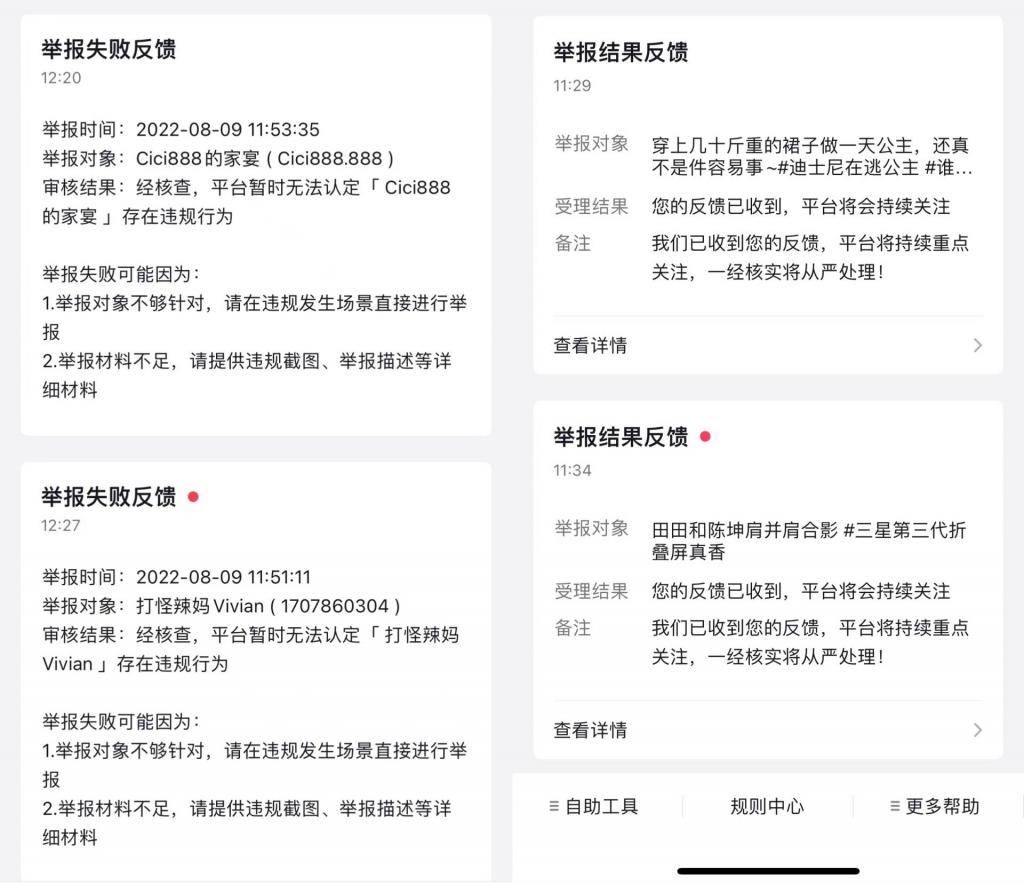The height and width of the screenshot is (885, 1024).
Task: Select the 11:34 举报结果反馈 heading
Action: click(x=621, y=437)
